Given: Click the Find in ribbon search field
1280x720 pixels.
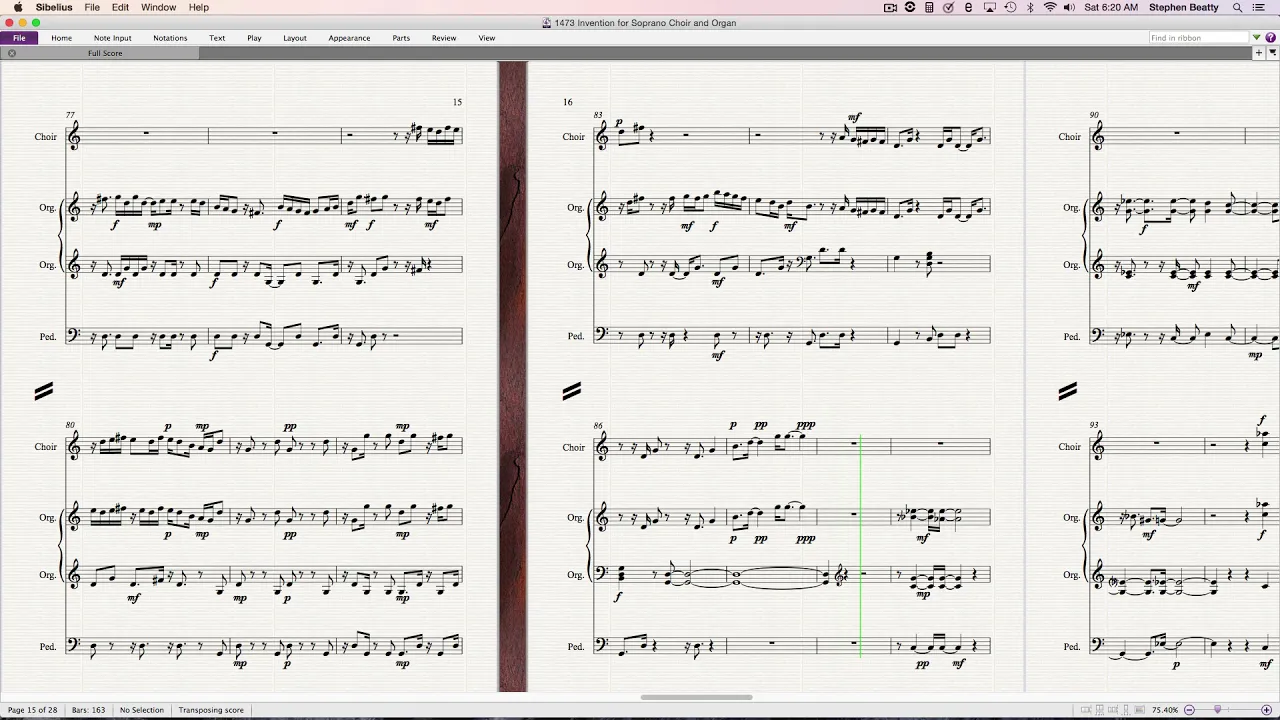Looking at the screenshot, I should point(1198,38).
